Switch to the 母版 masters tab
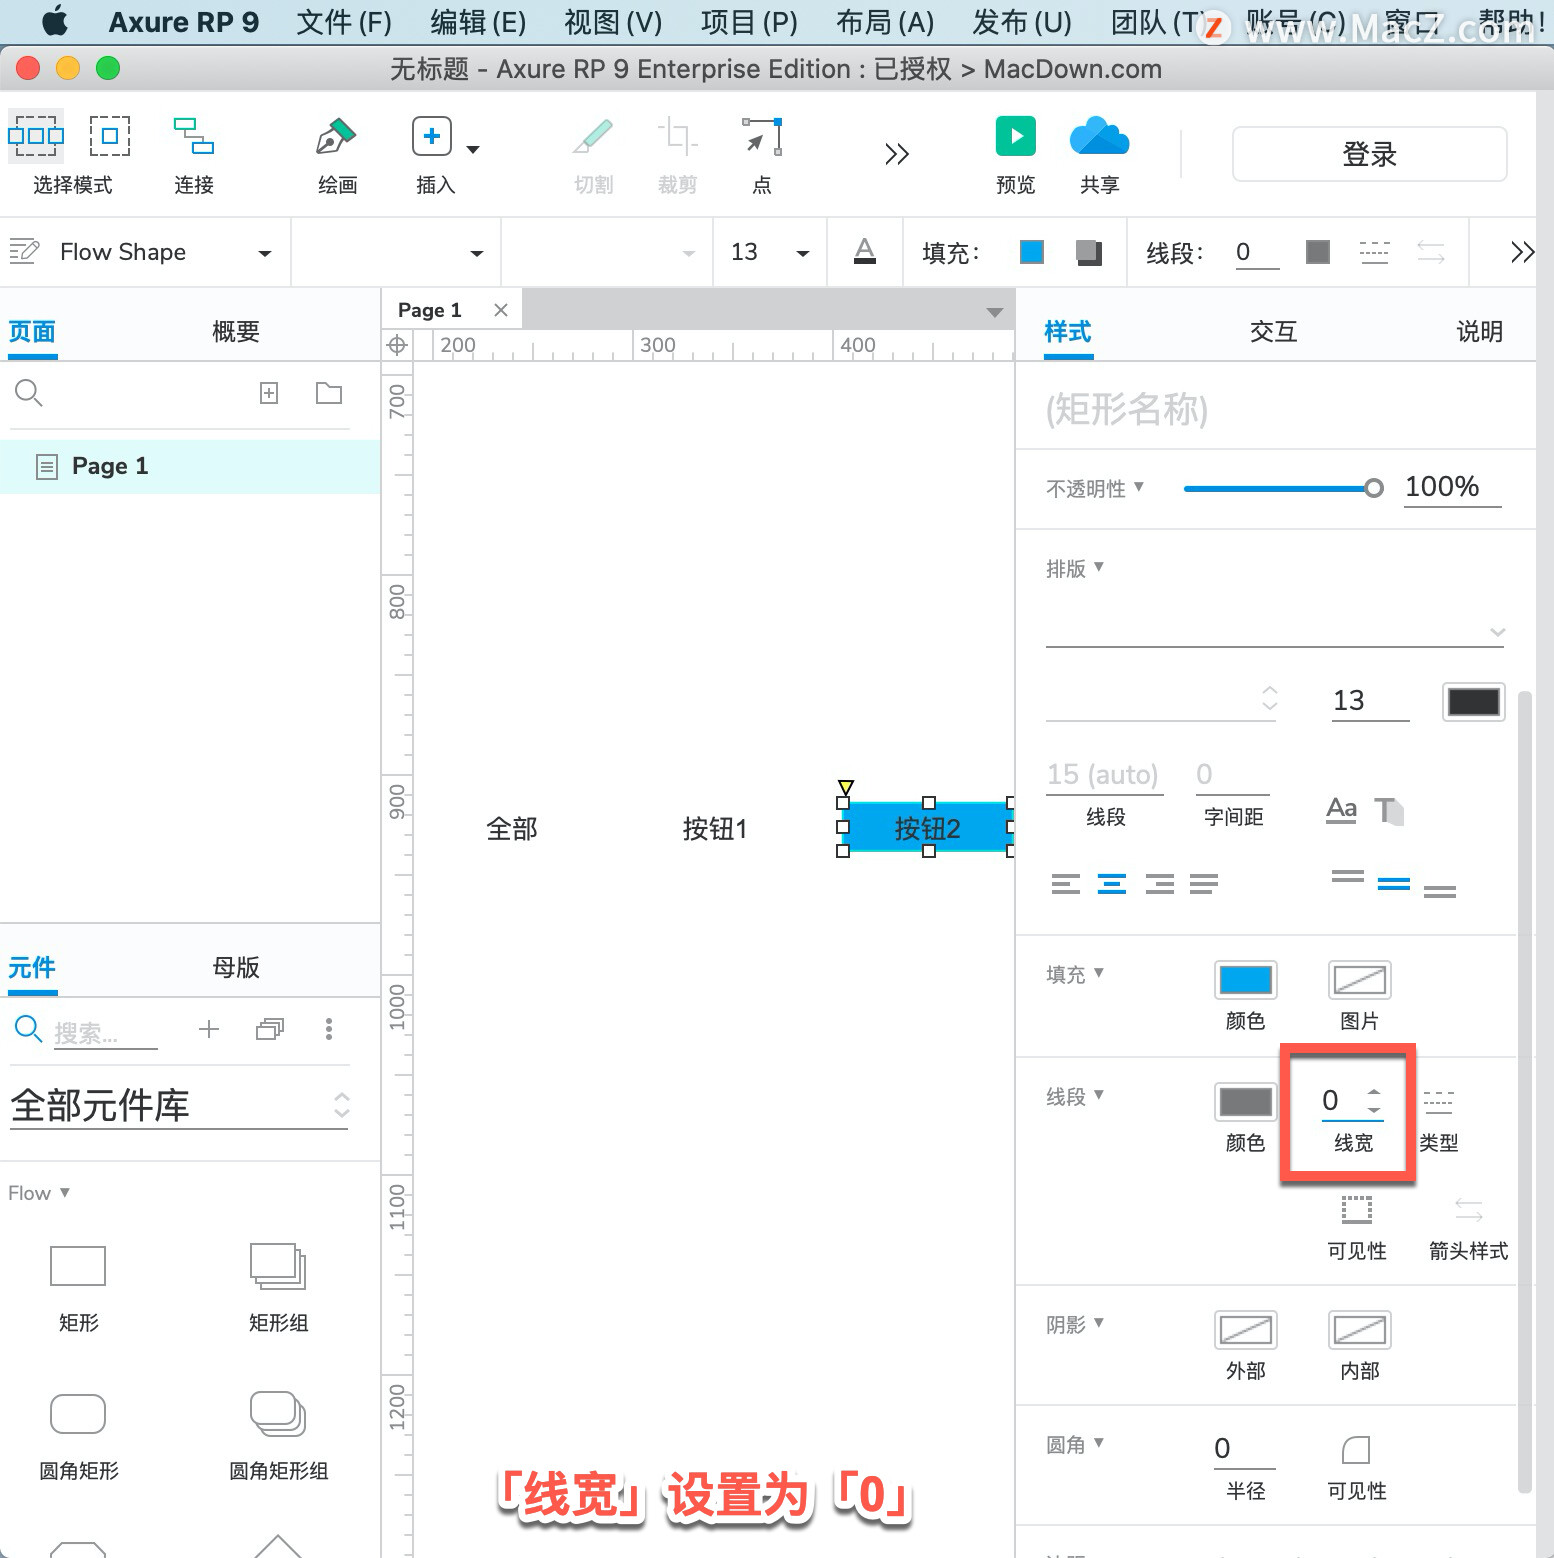 (236, 967)
